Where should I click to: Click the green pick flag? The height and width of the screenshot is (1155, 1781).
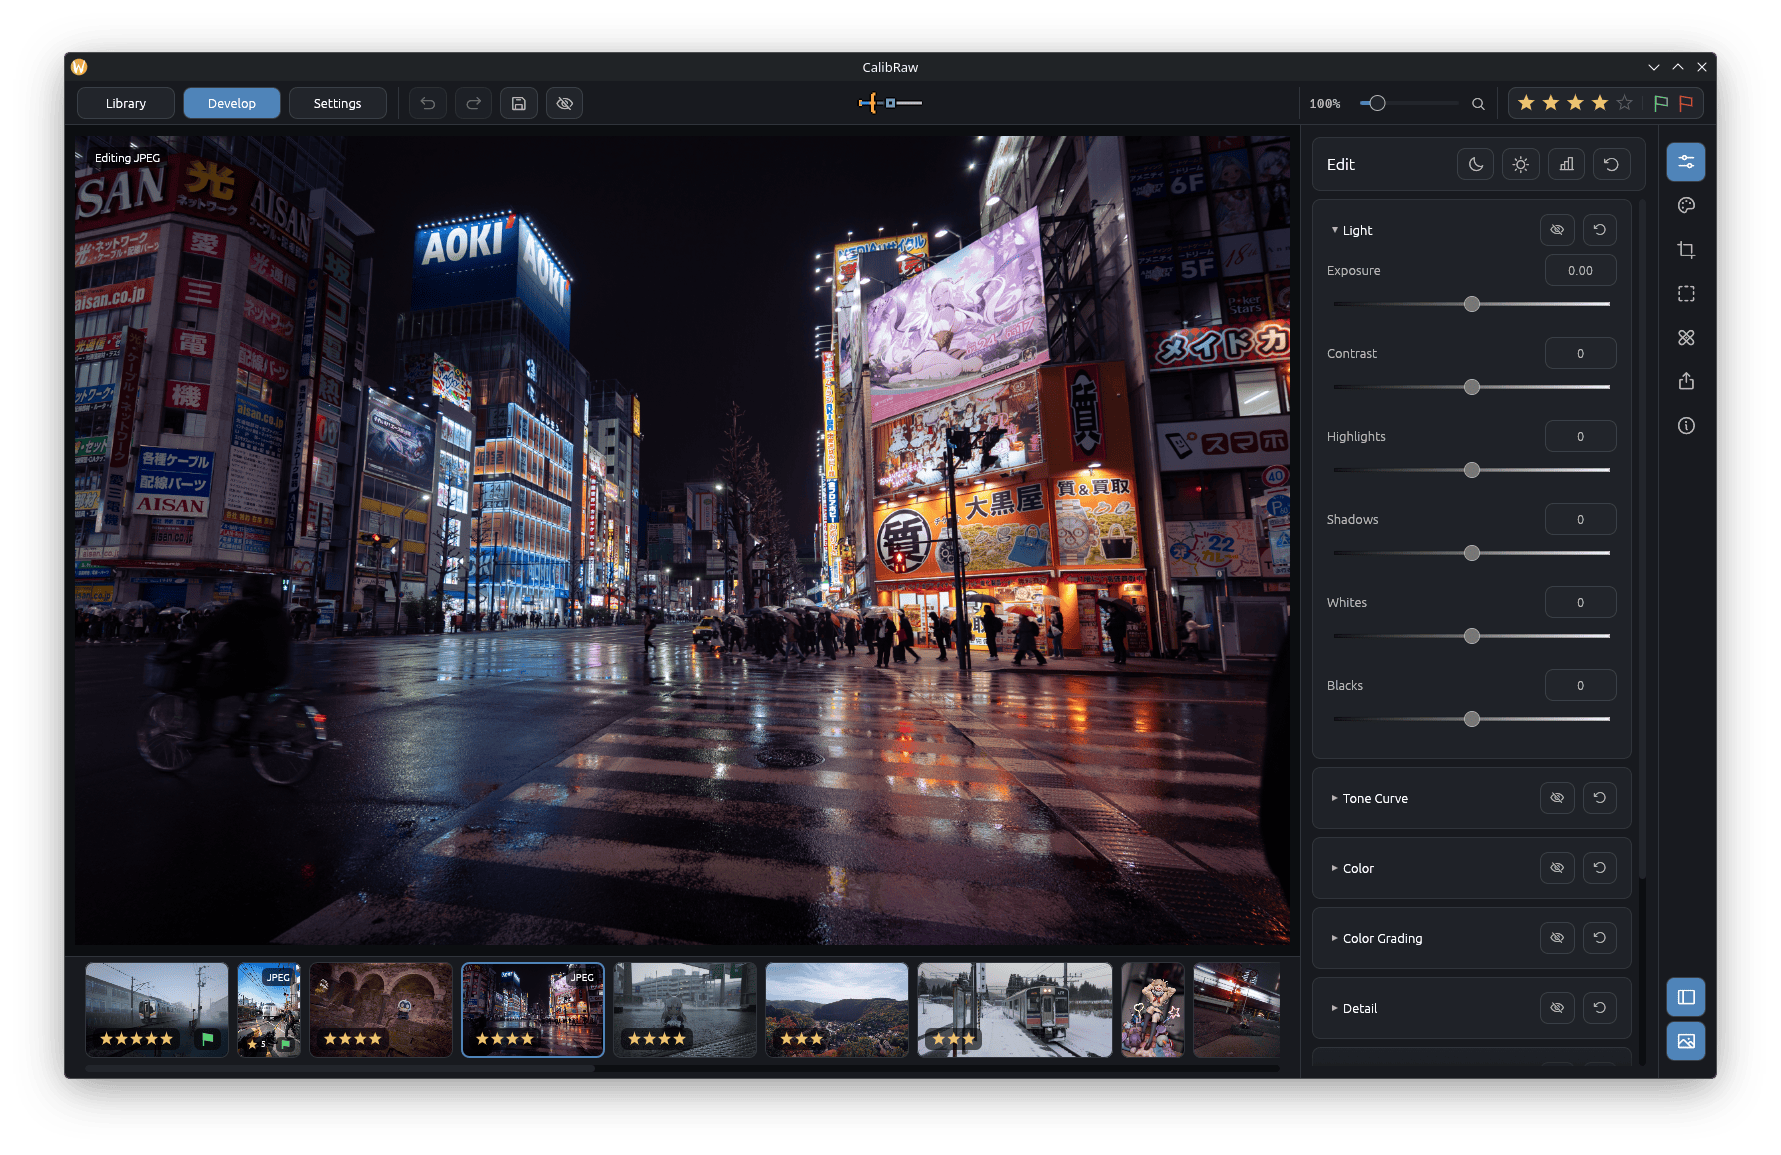(1661, 103)
